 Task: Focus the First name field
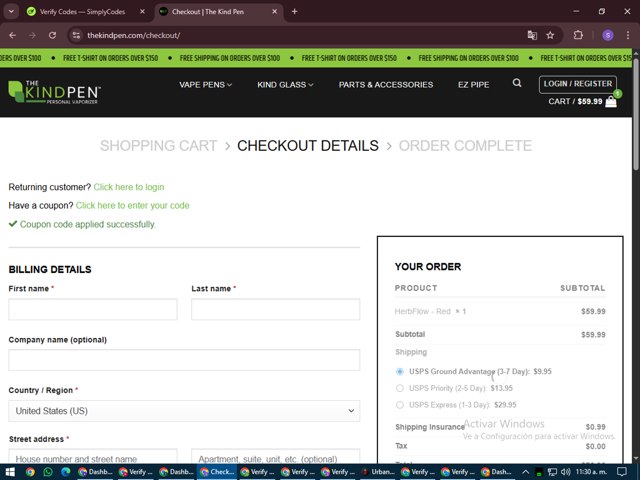pos(93,309)
